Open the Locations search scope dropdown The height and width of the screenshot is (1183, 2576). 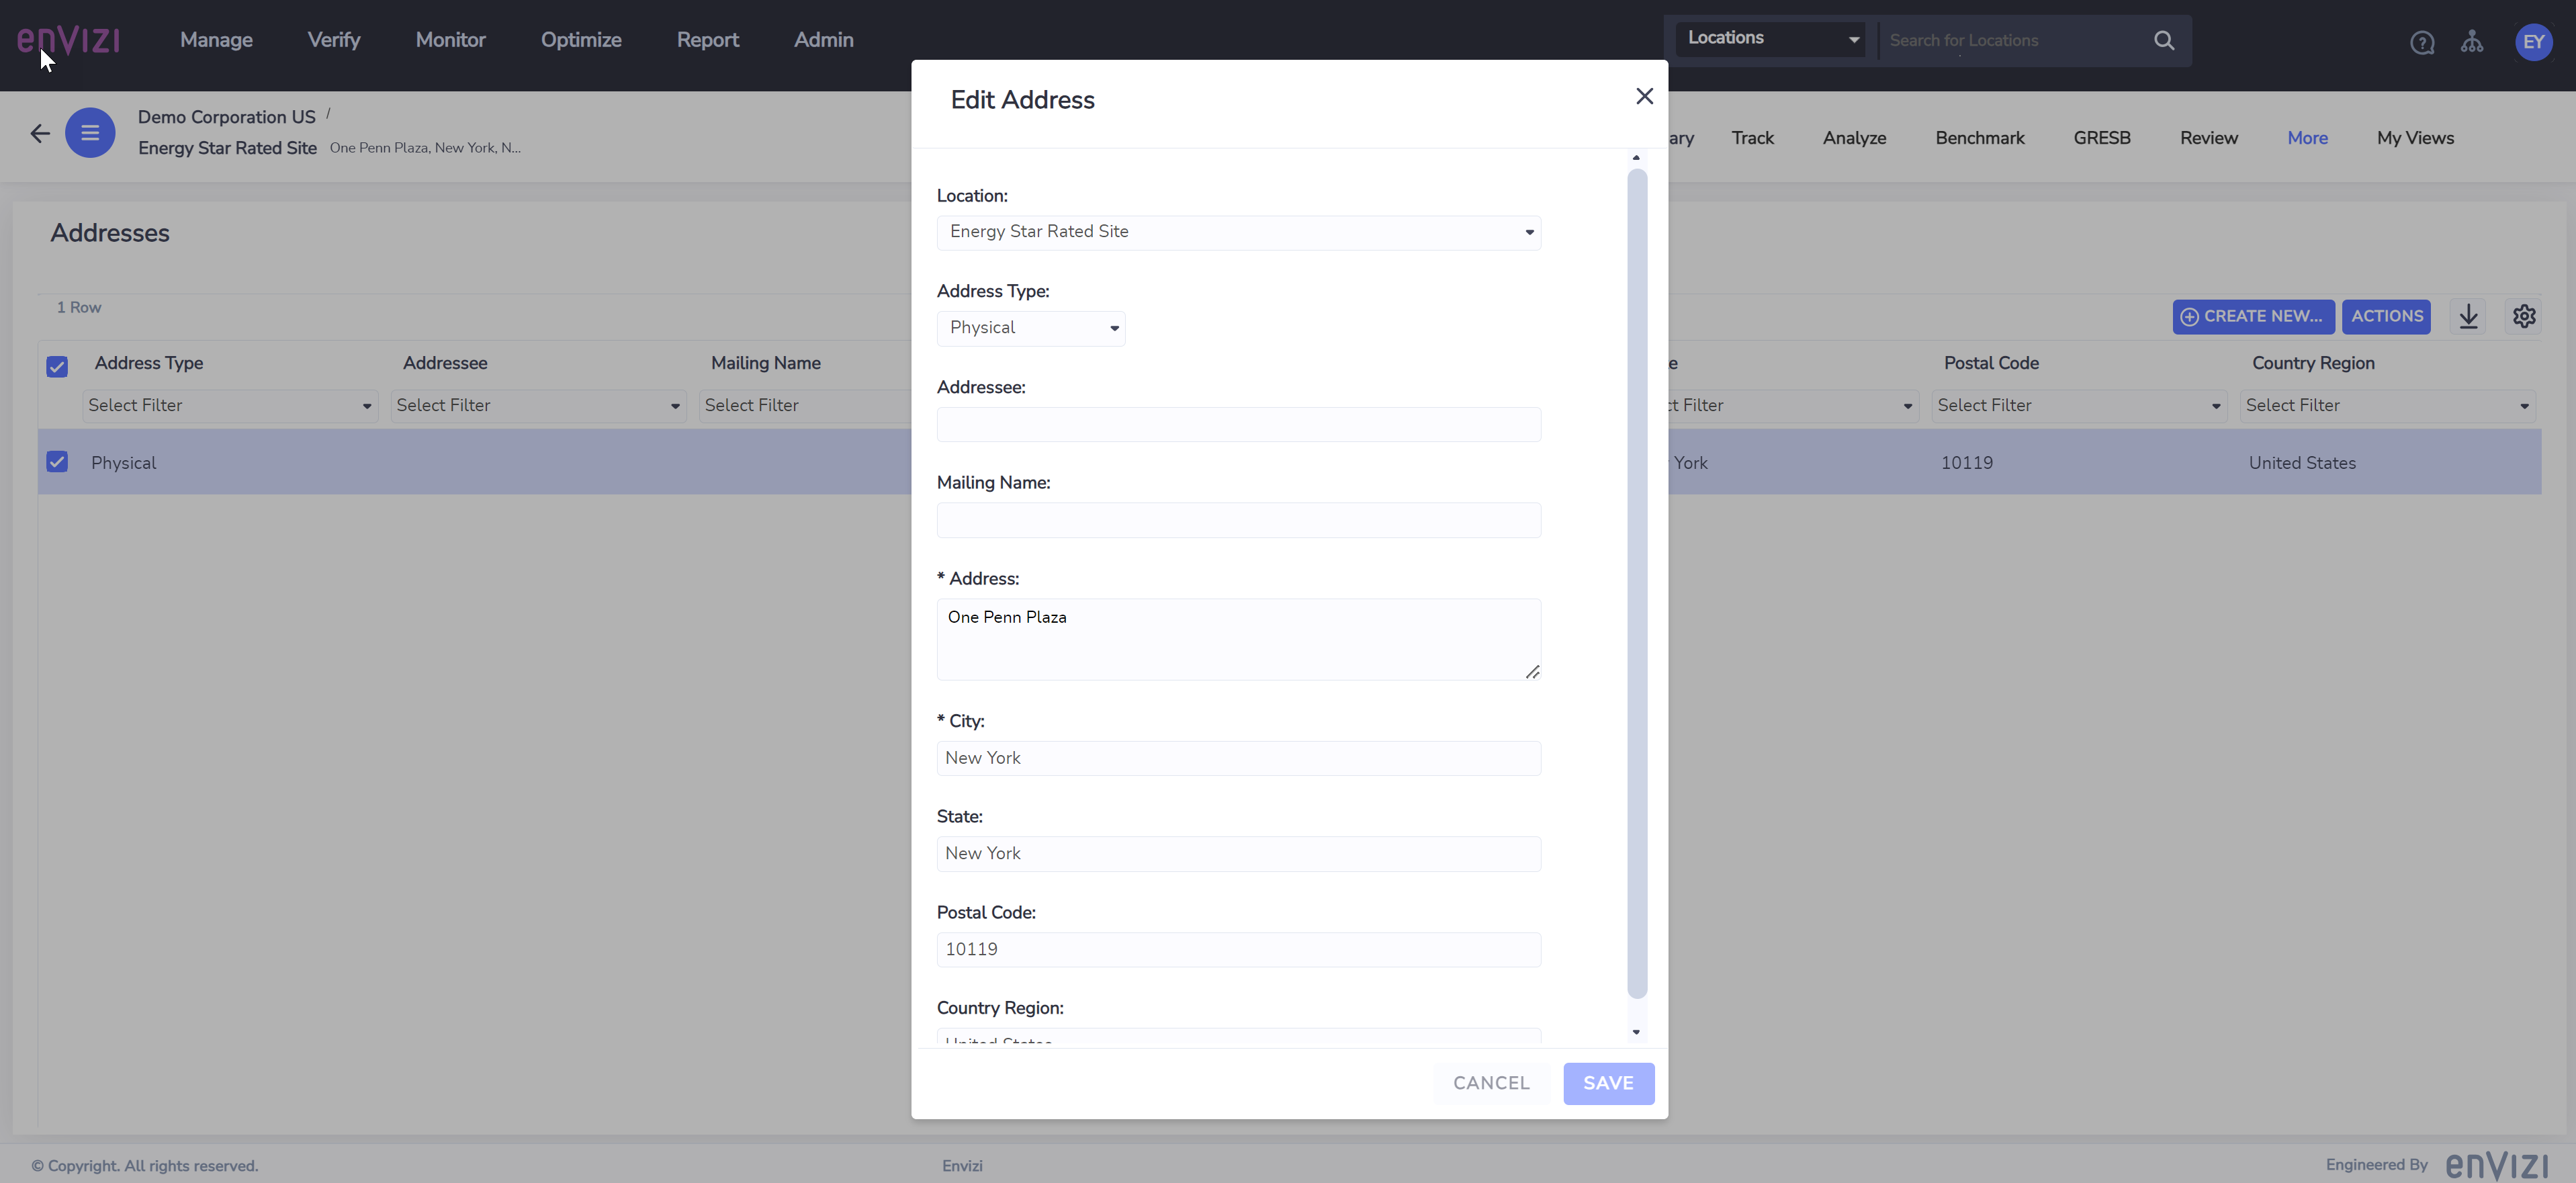click(1770, 39)
